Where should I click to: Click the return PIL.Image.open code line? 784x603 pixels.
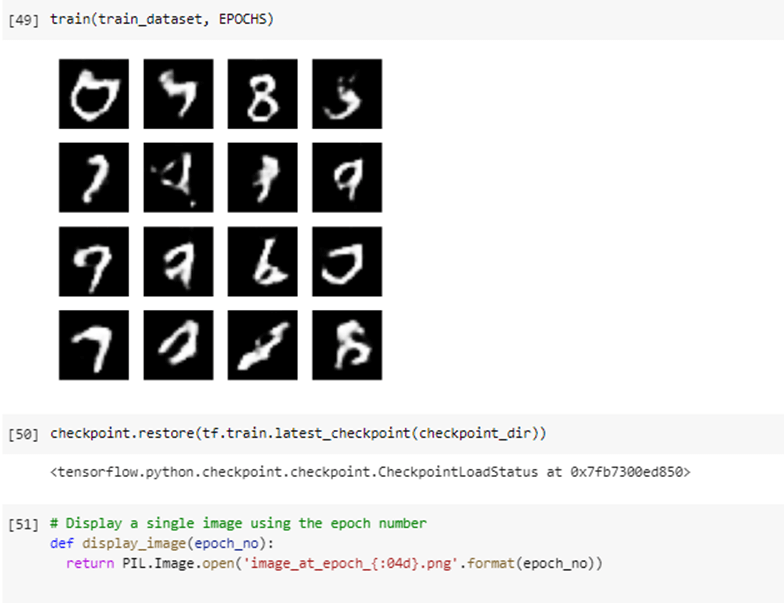[x=334, y=564]
